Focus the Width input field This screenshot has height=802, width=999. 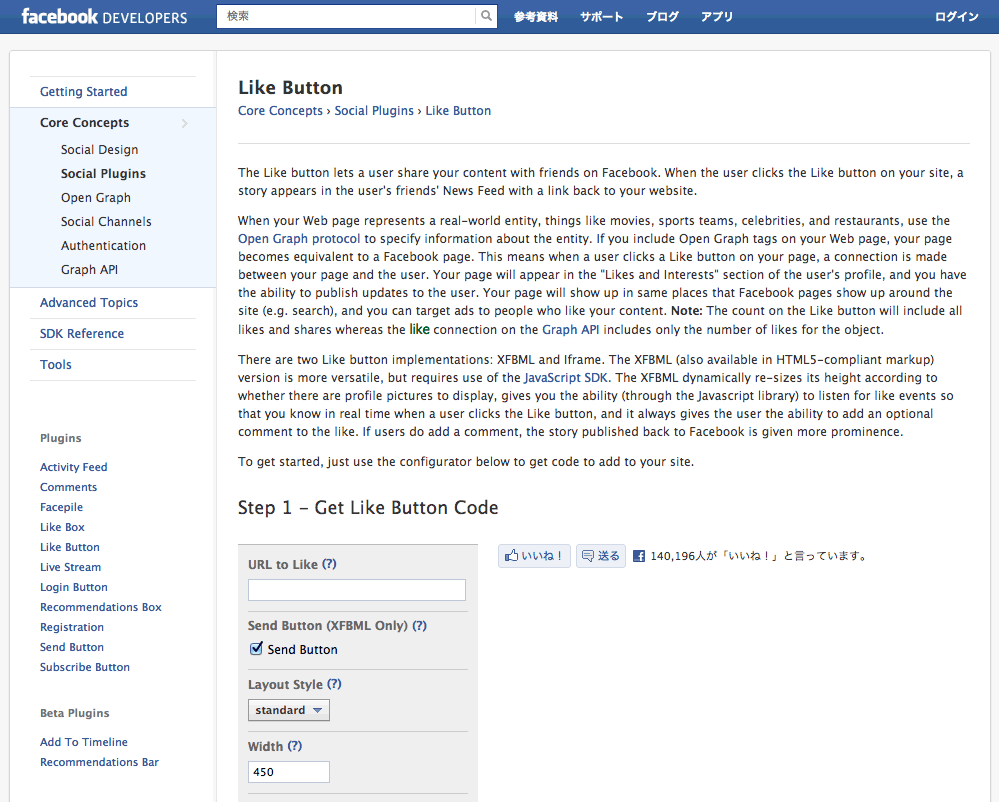pos(289,772)
